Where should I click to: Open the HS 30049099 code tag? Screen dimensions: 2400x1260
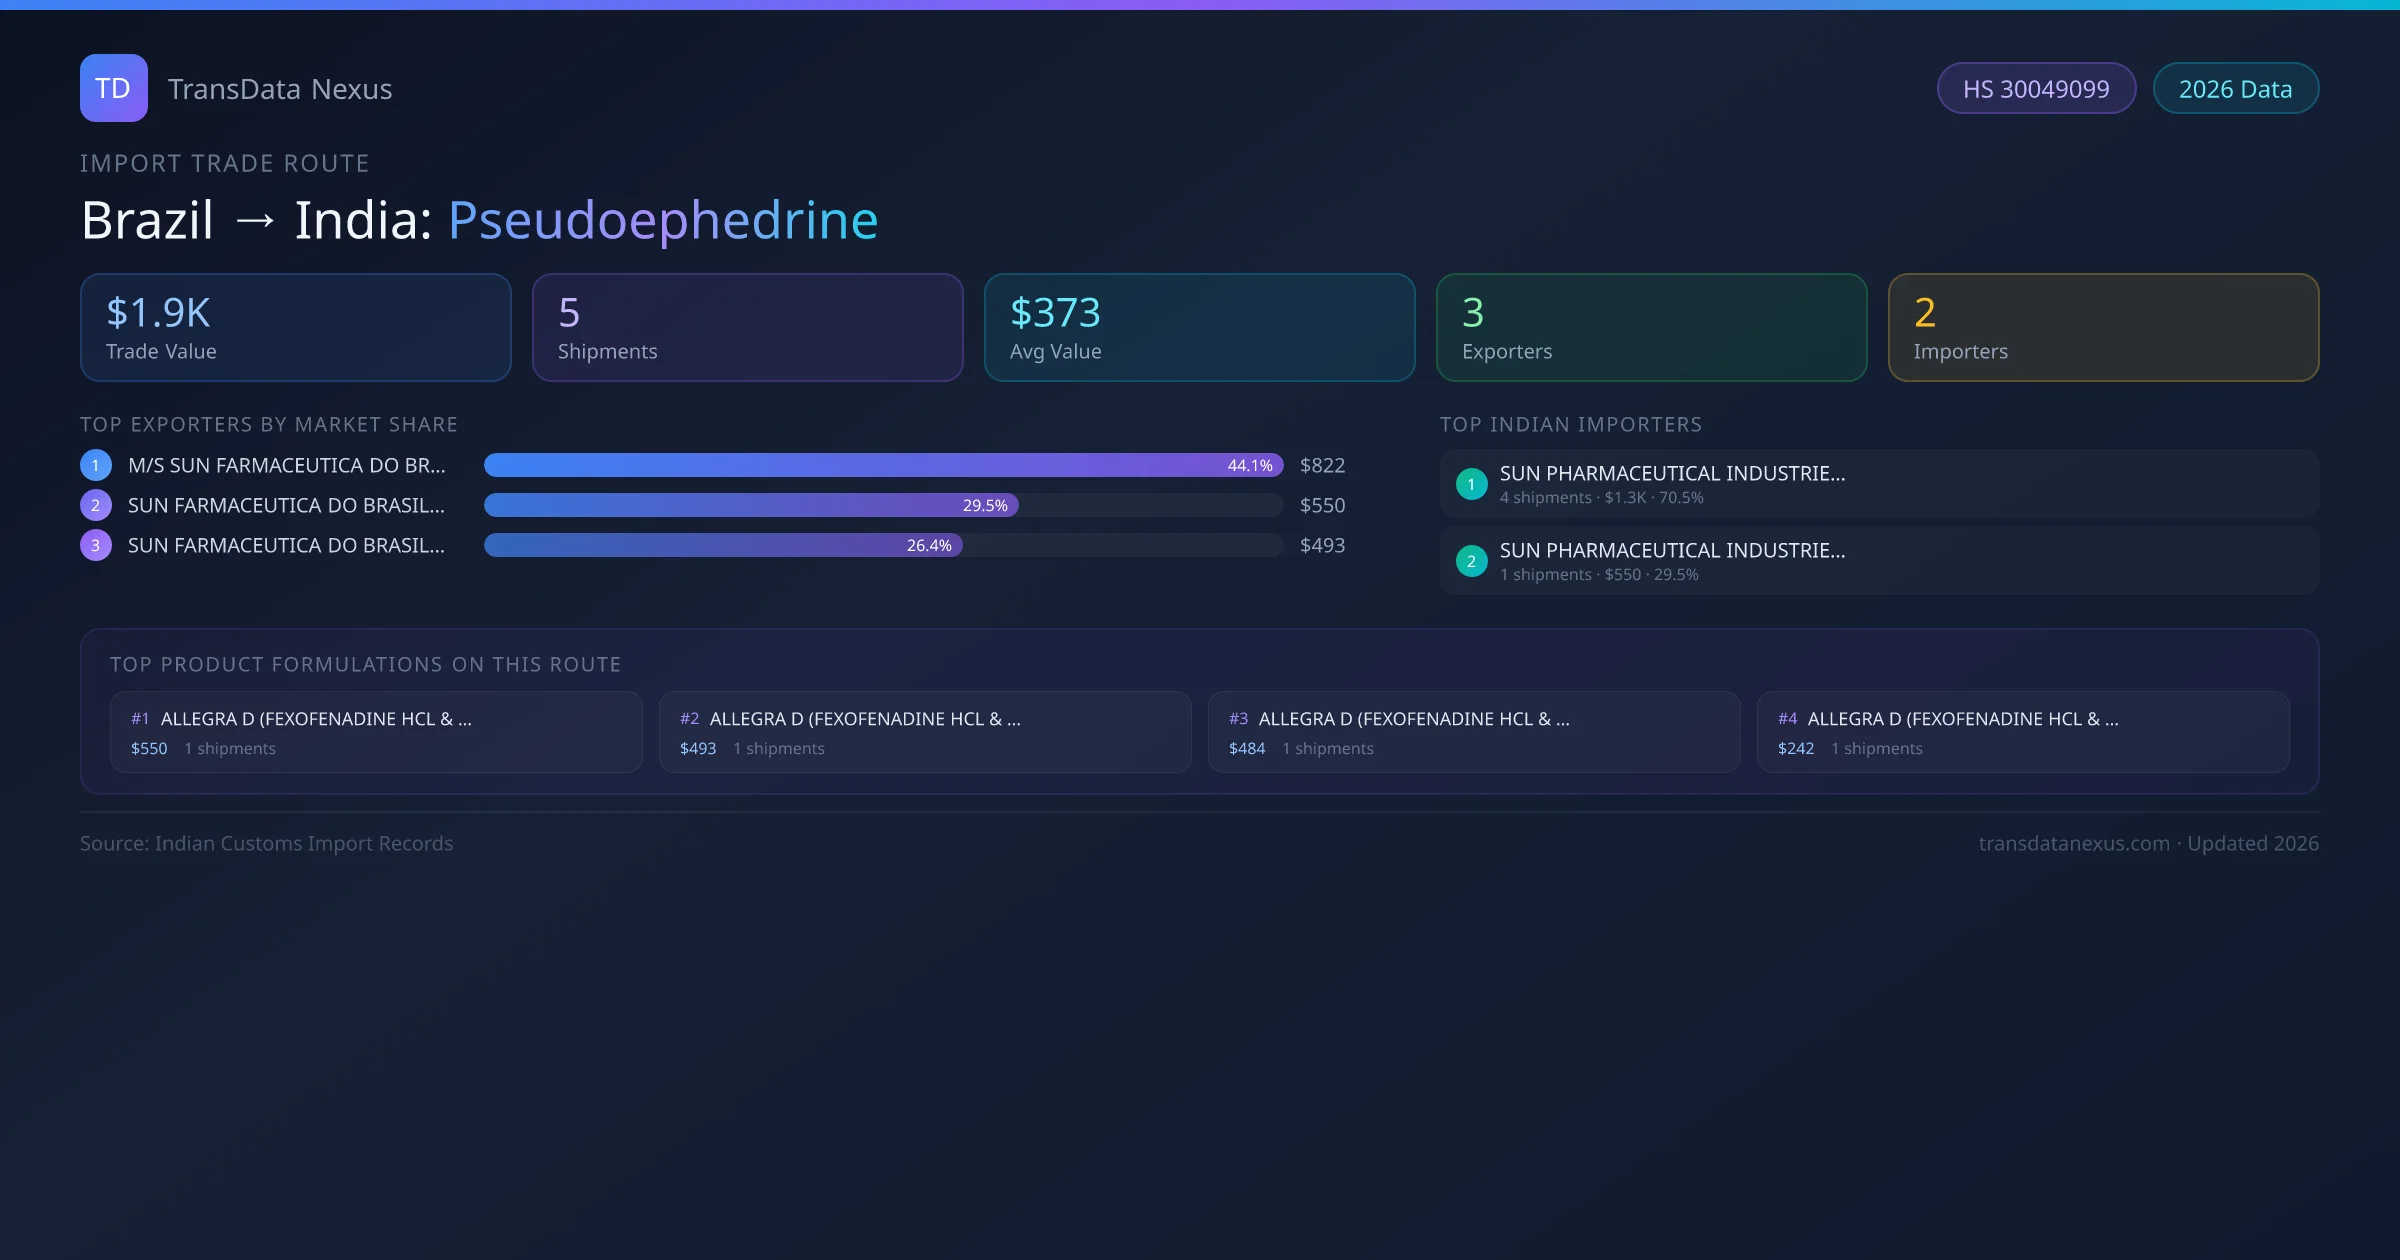point(2035,89)
